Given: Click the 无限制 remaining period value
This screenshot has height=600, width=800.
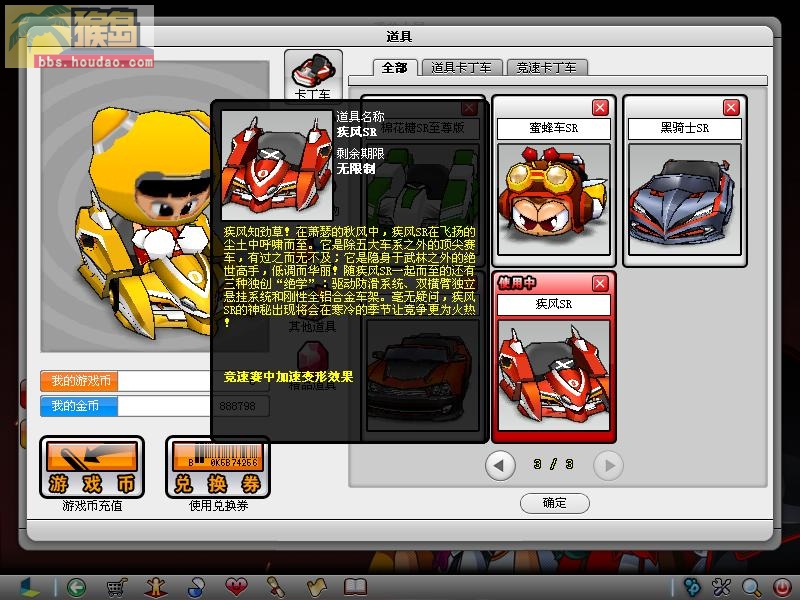Looking at the screenshot, I should point(356,168).
